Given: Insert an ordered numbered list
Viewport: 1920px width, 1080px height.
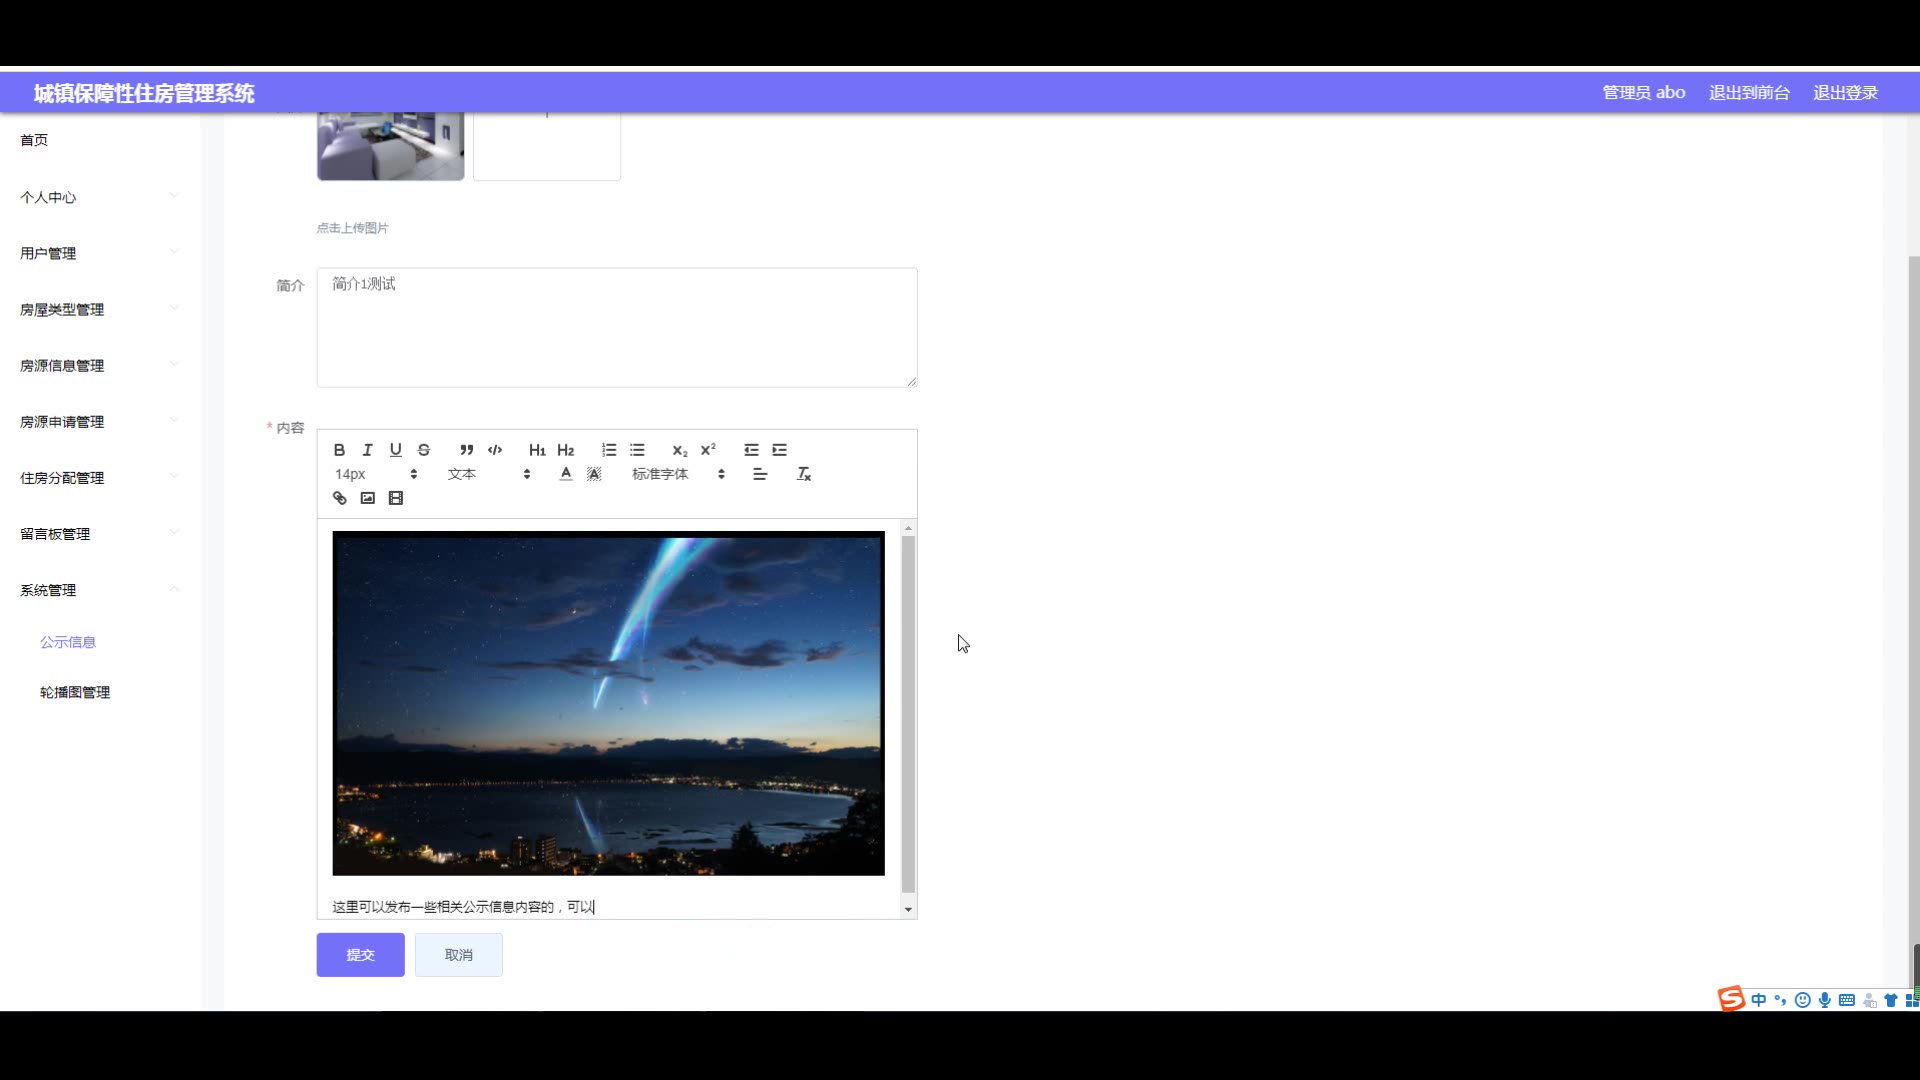Looking at the screenshot, I should pos(609,450).
